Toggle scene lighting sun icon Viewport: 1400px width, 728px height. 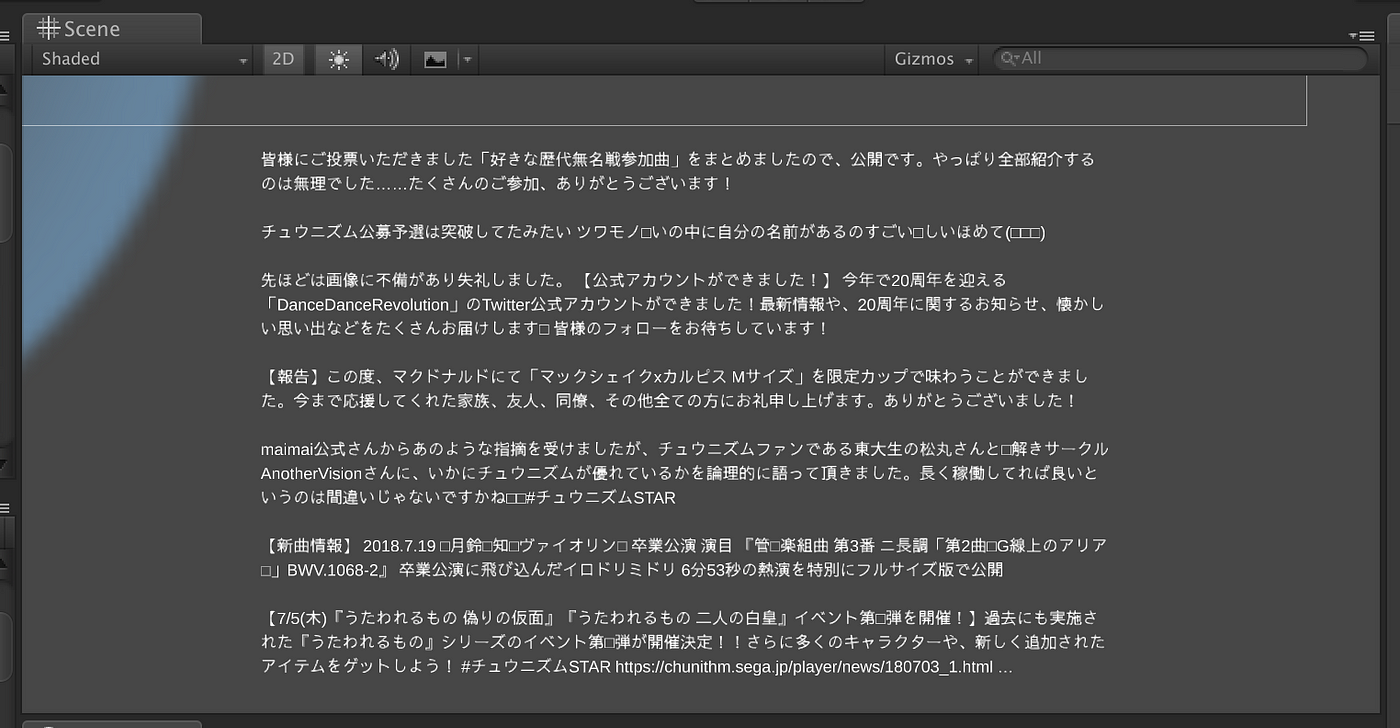pyautogui.click(x=339, y=59)
